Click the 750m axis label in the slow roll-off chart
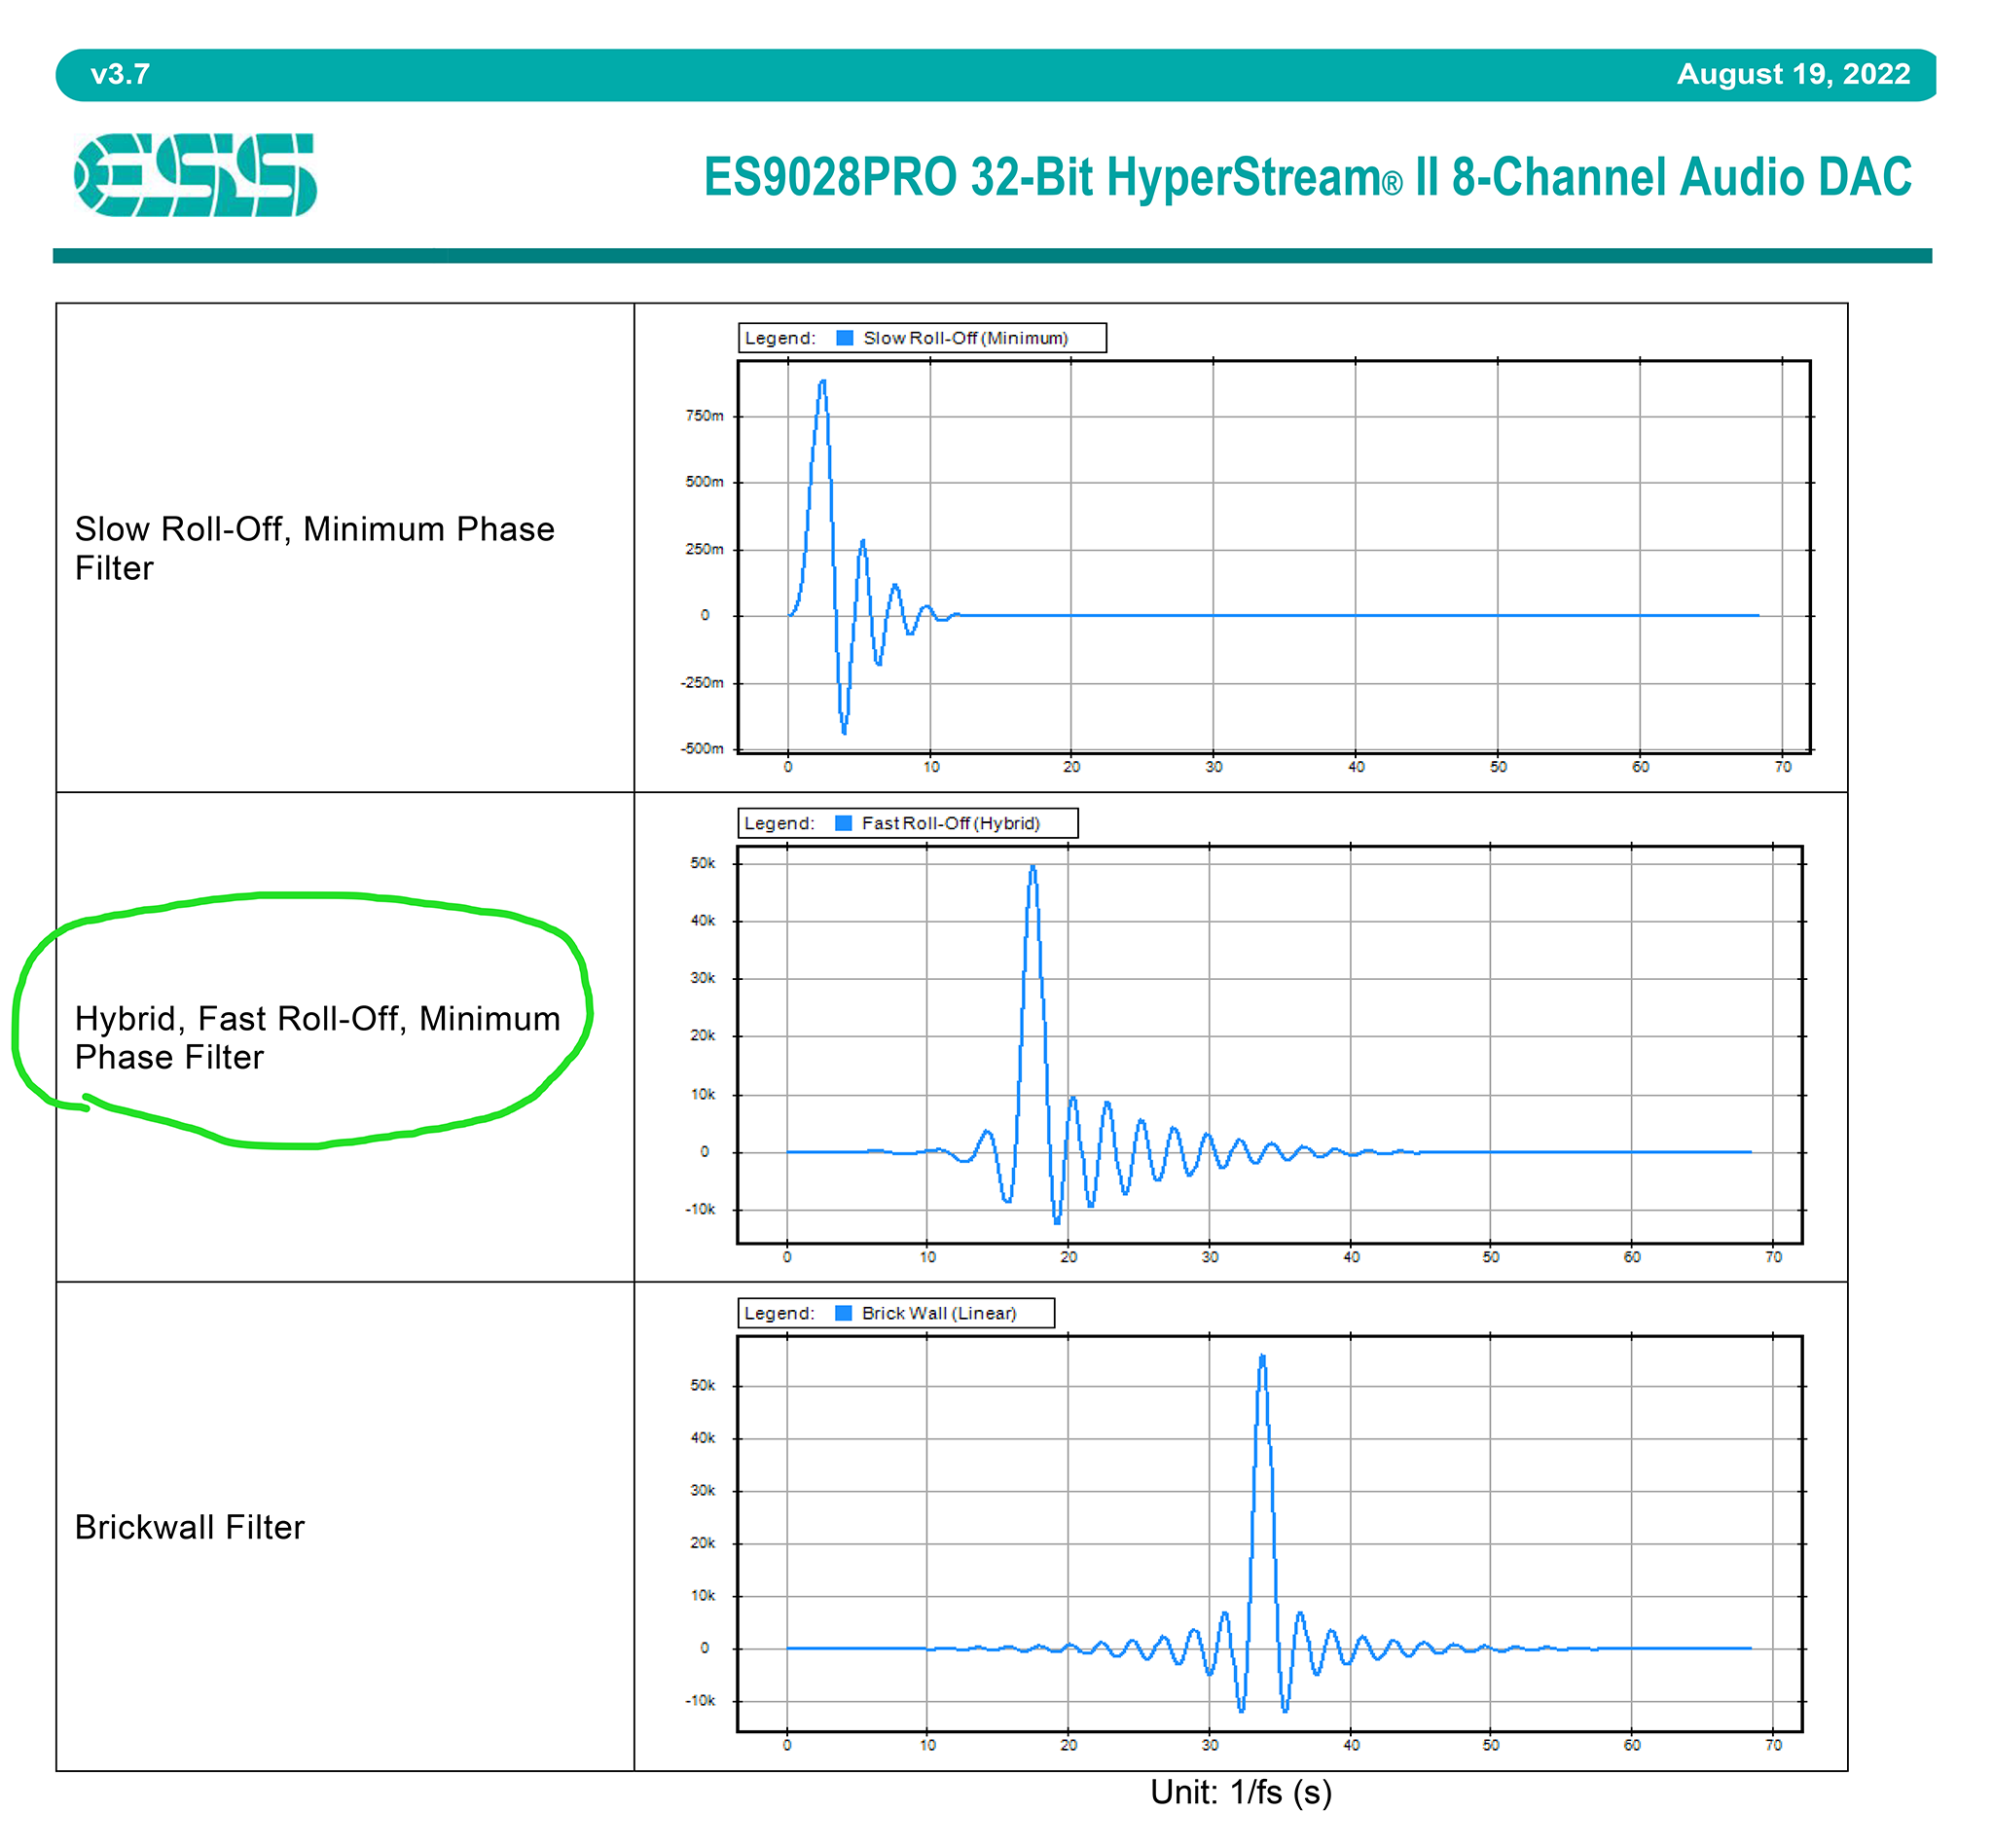This screenshot has height=1848, width=1993. [x=704, y=416]
